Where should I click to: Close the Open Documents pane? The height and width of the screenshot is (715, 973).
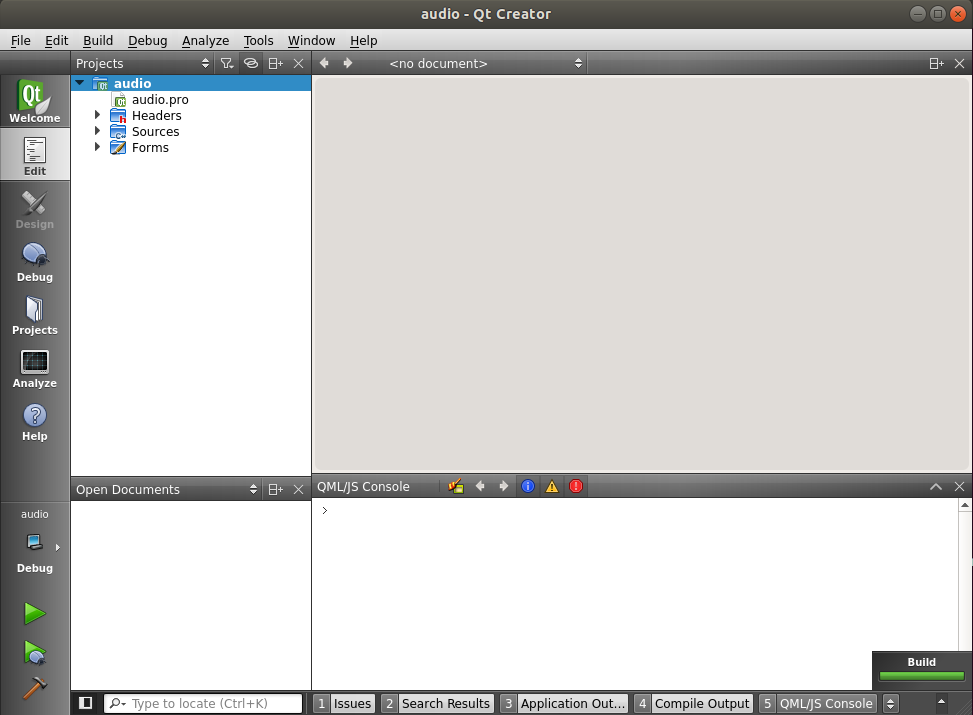coord(298,490)
